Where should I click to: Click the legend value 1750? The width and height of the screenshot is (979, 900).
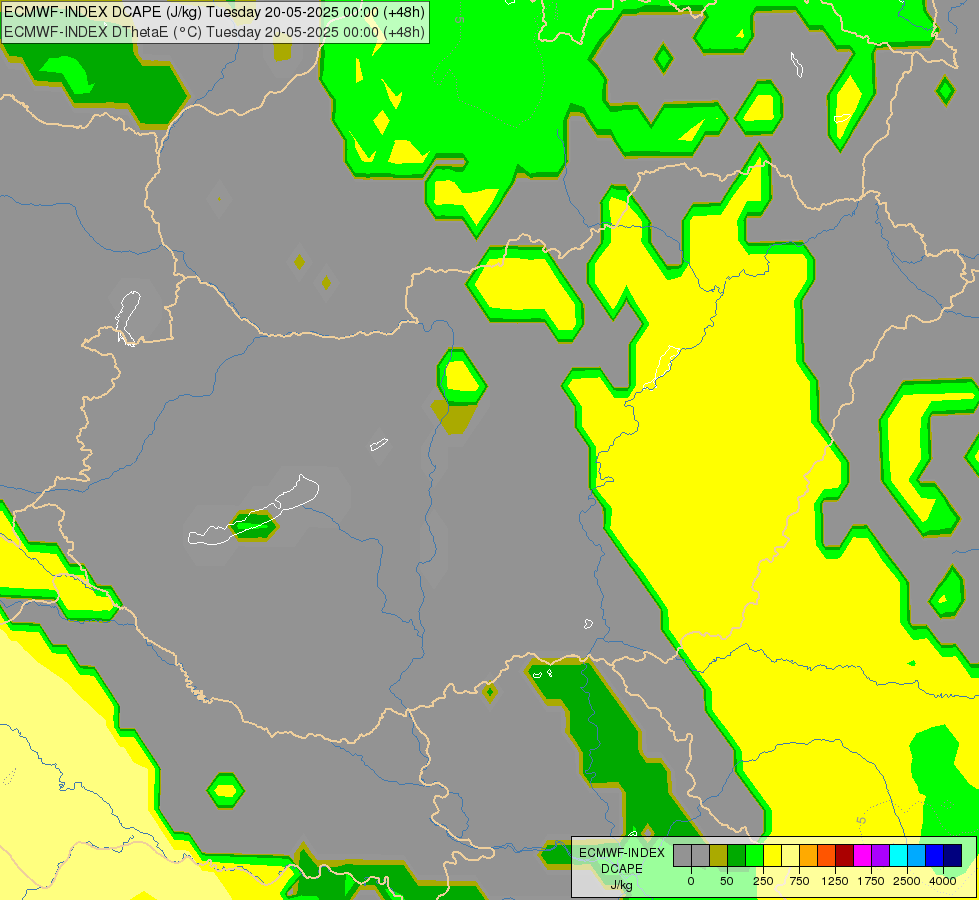pyautogui.click(x=871, y=881)
